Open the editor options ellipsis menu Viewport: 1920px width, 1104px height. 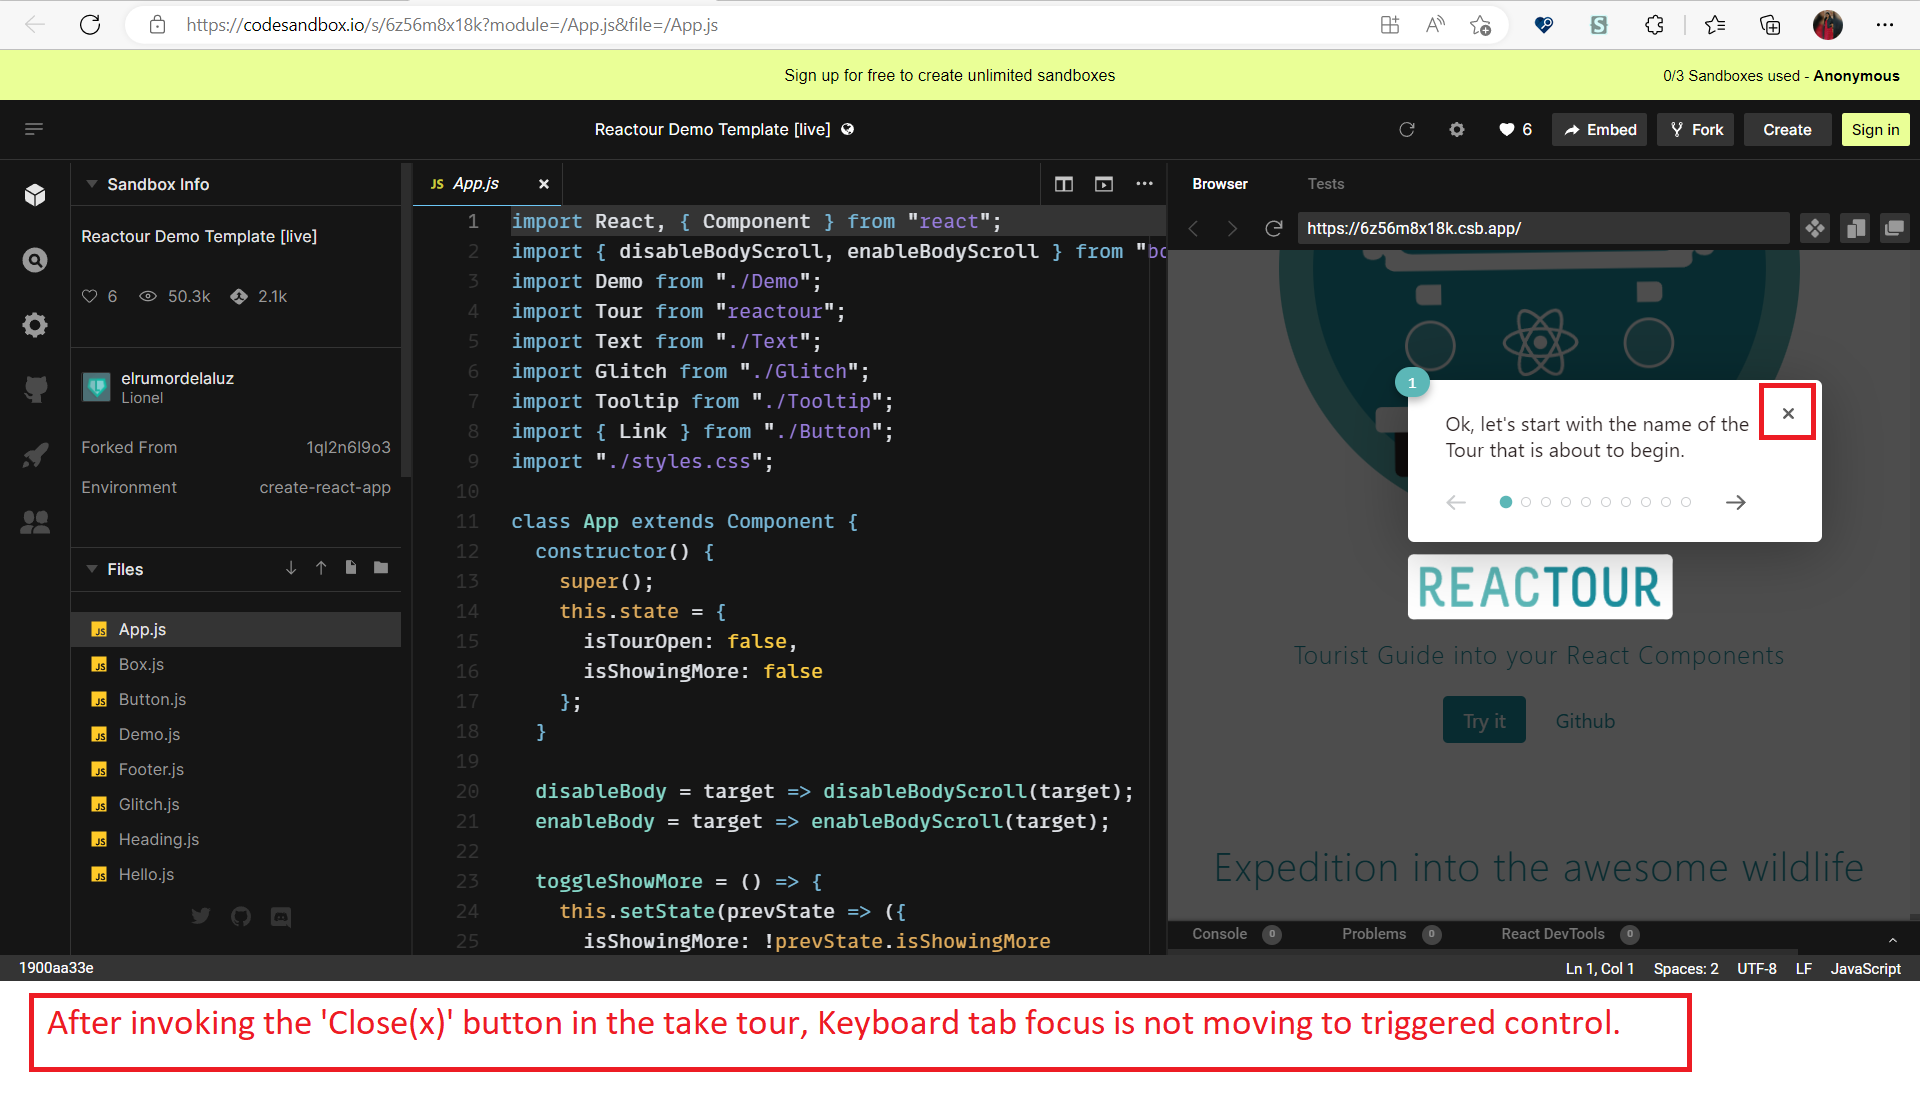[1144, 183]
